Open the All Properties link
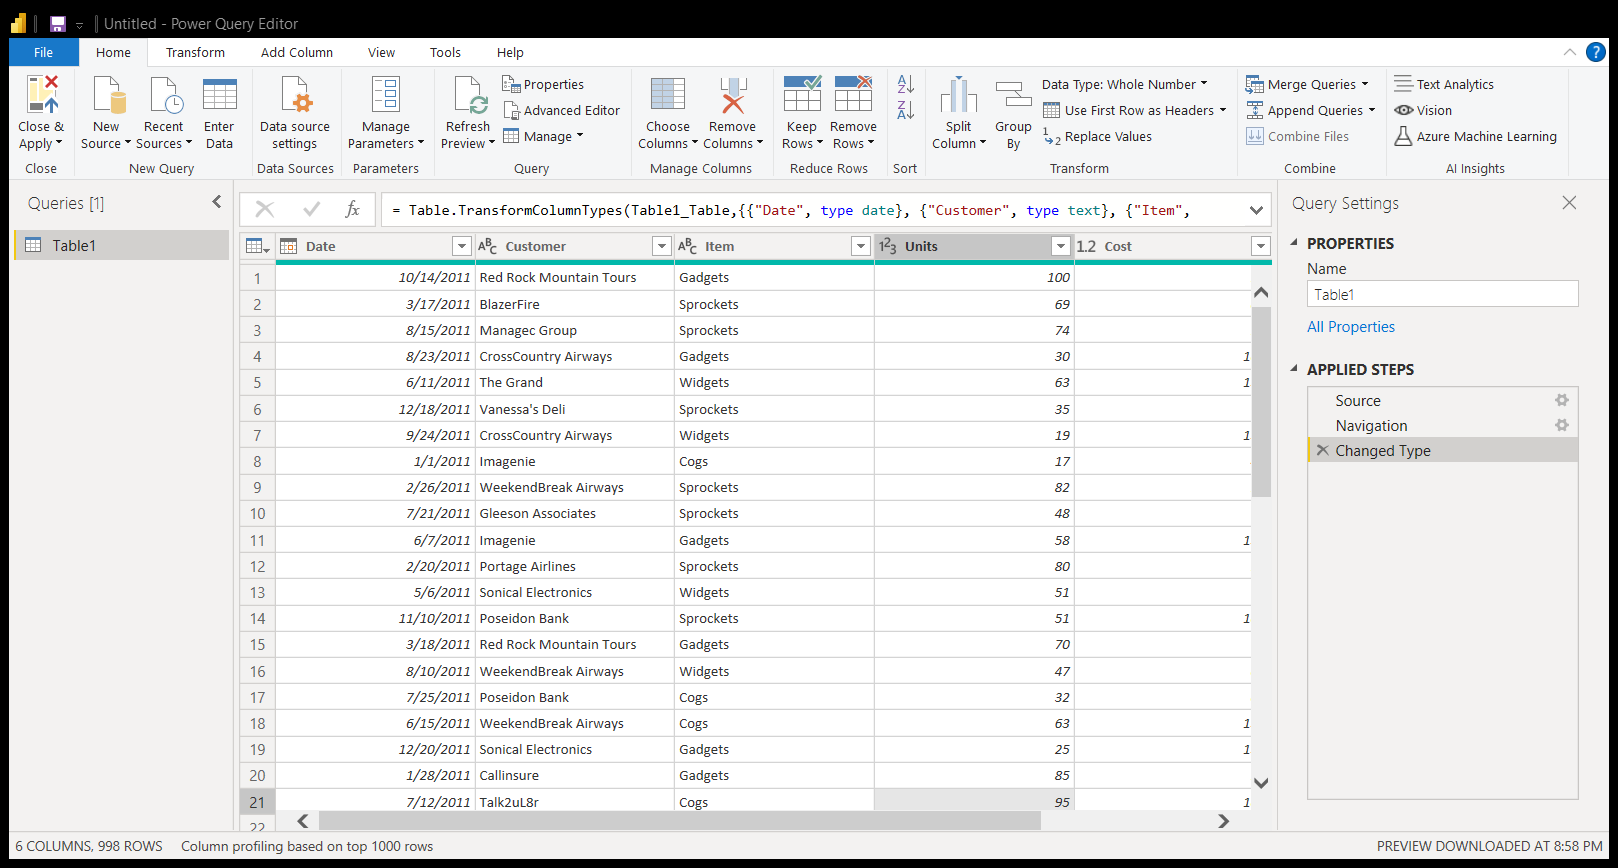 pos(1351,327)
